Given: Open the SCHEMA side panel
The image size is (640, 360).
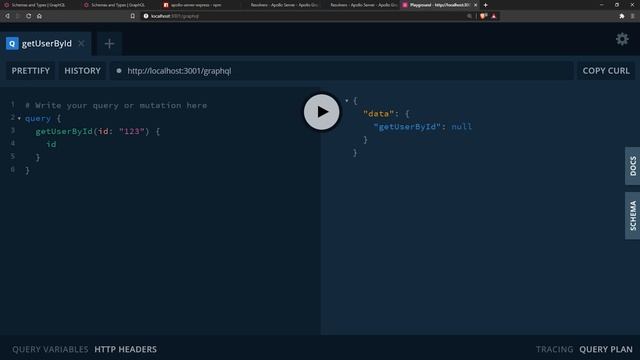Looking at the screenshot, I should (x=632, y=216).
